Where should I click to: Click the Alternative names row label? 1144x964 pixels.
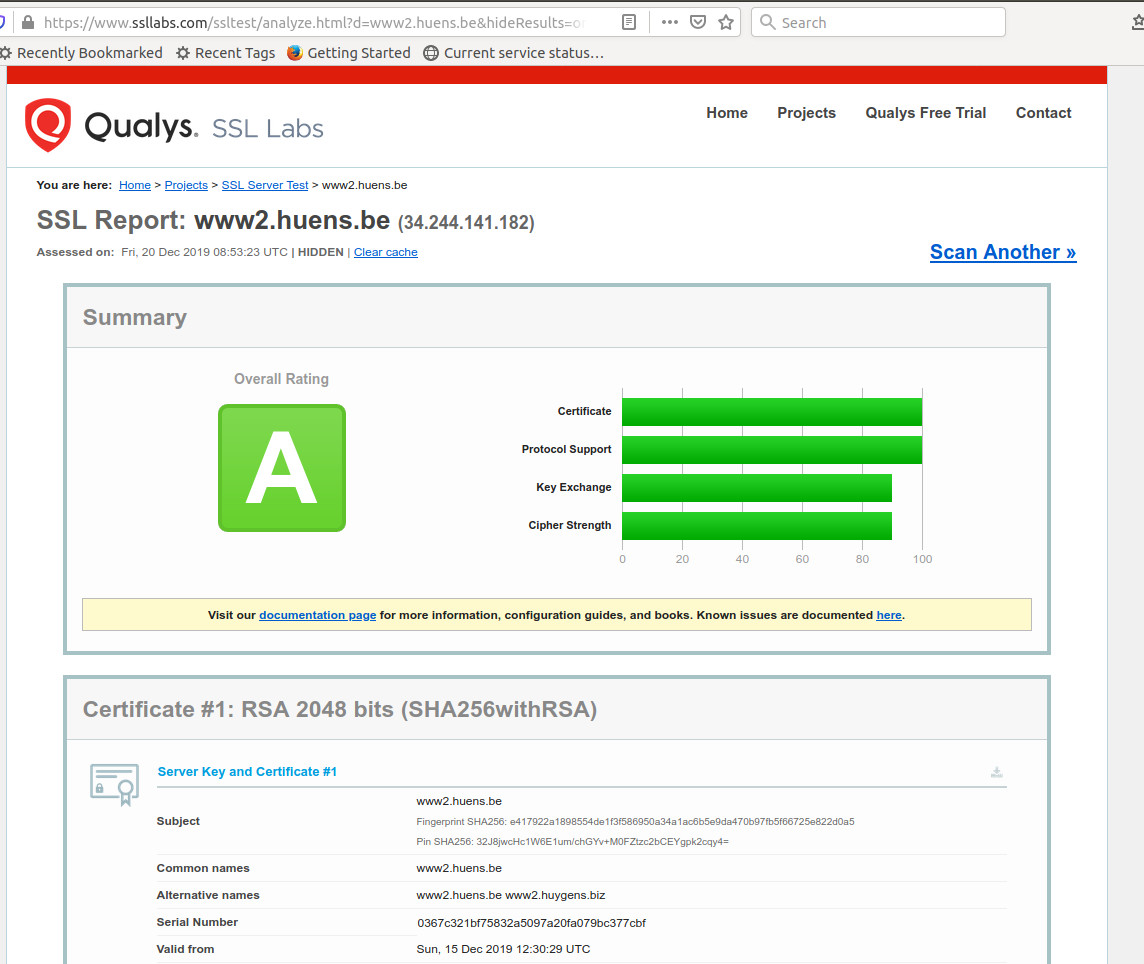click(208, 895)
